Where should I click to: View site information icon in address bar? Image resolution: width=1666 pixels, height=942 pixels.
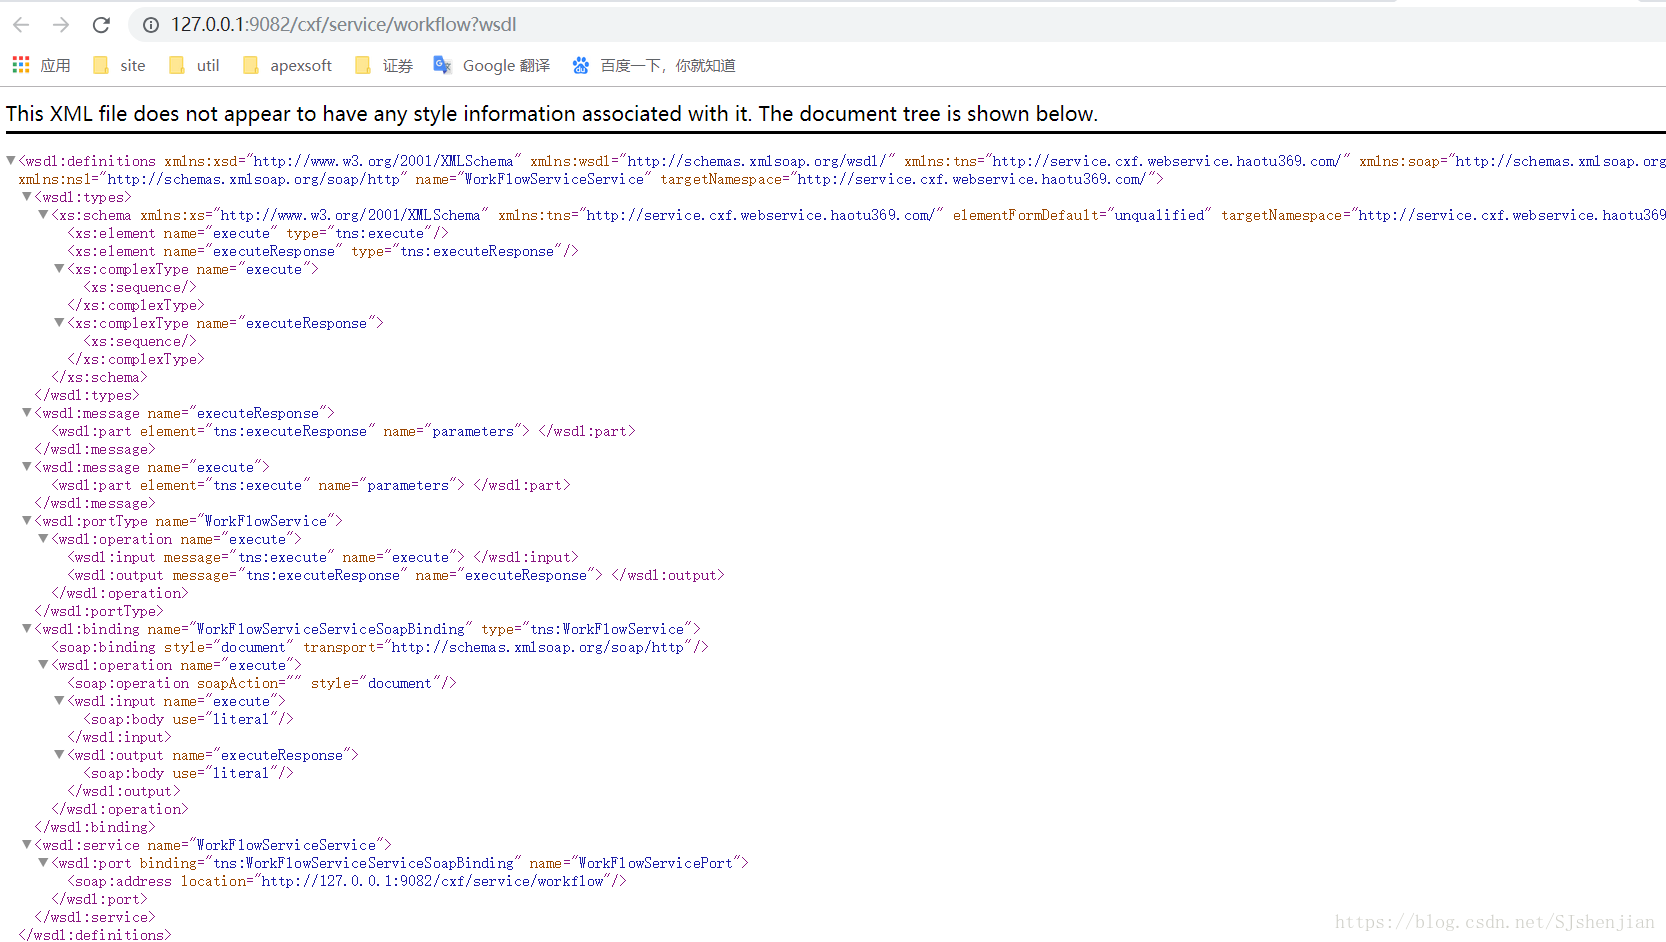click(x=150, y=25)
